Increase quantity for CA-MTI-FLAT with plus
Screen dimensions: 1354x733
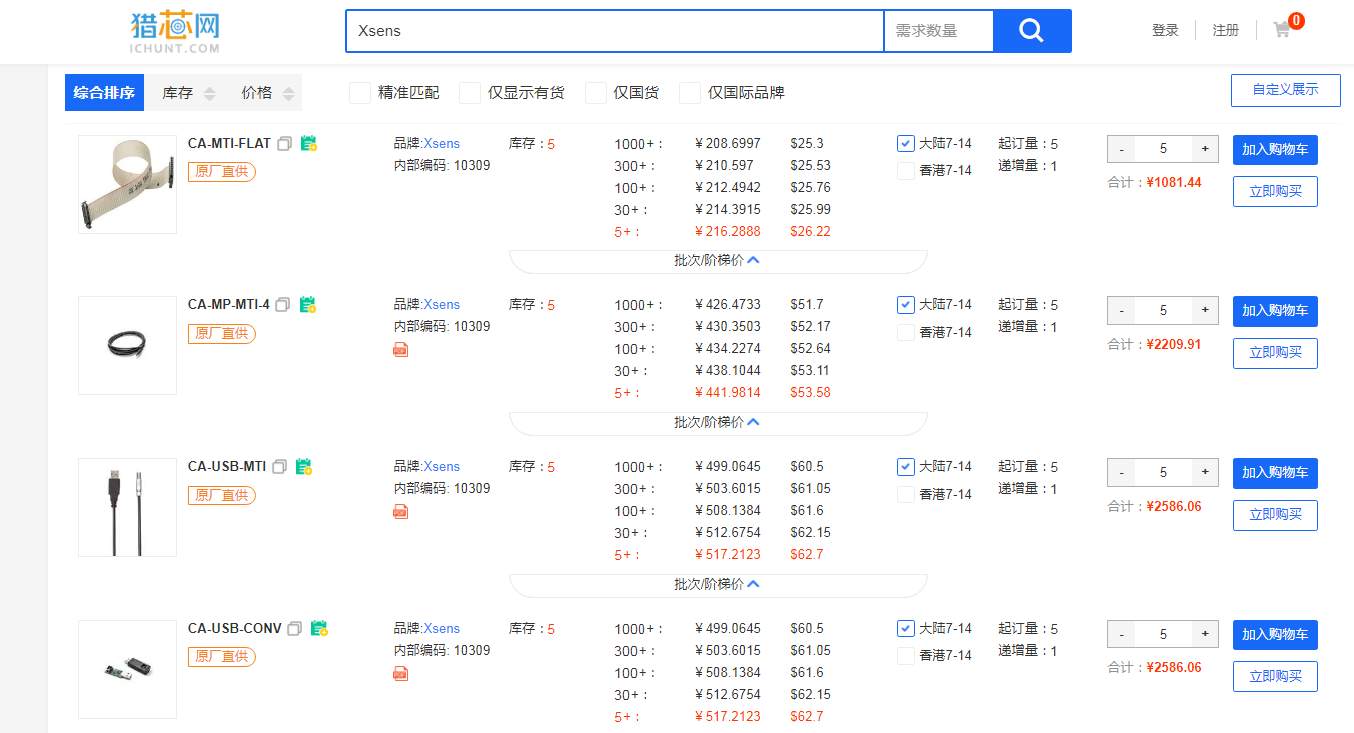1205,149
